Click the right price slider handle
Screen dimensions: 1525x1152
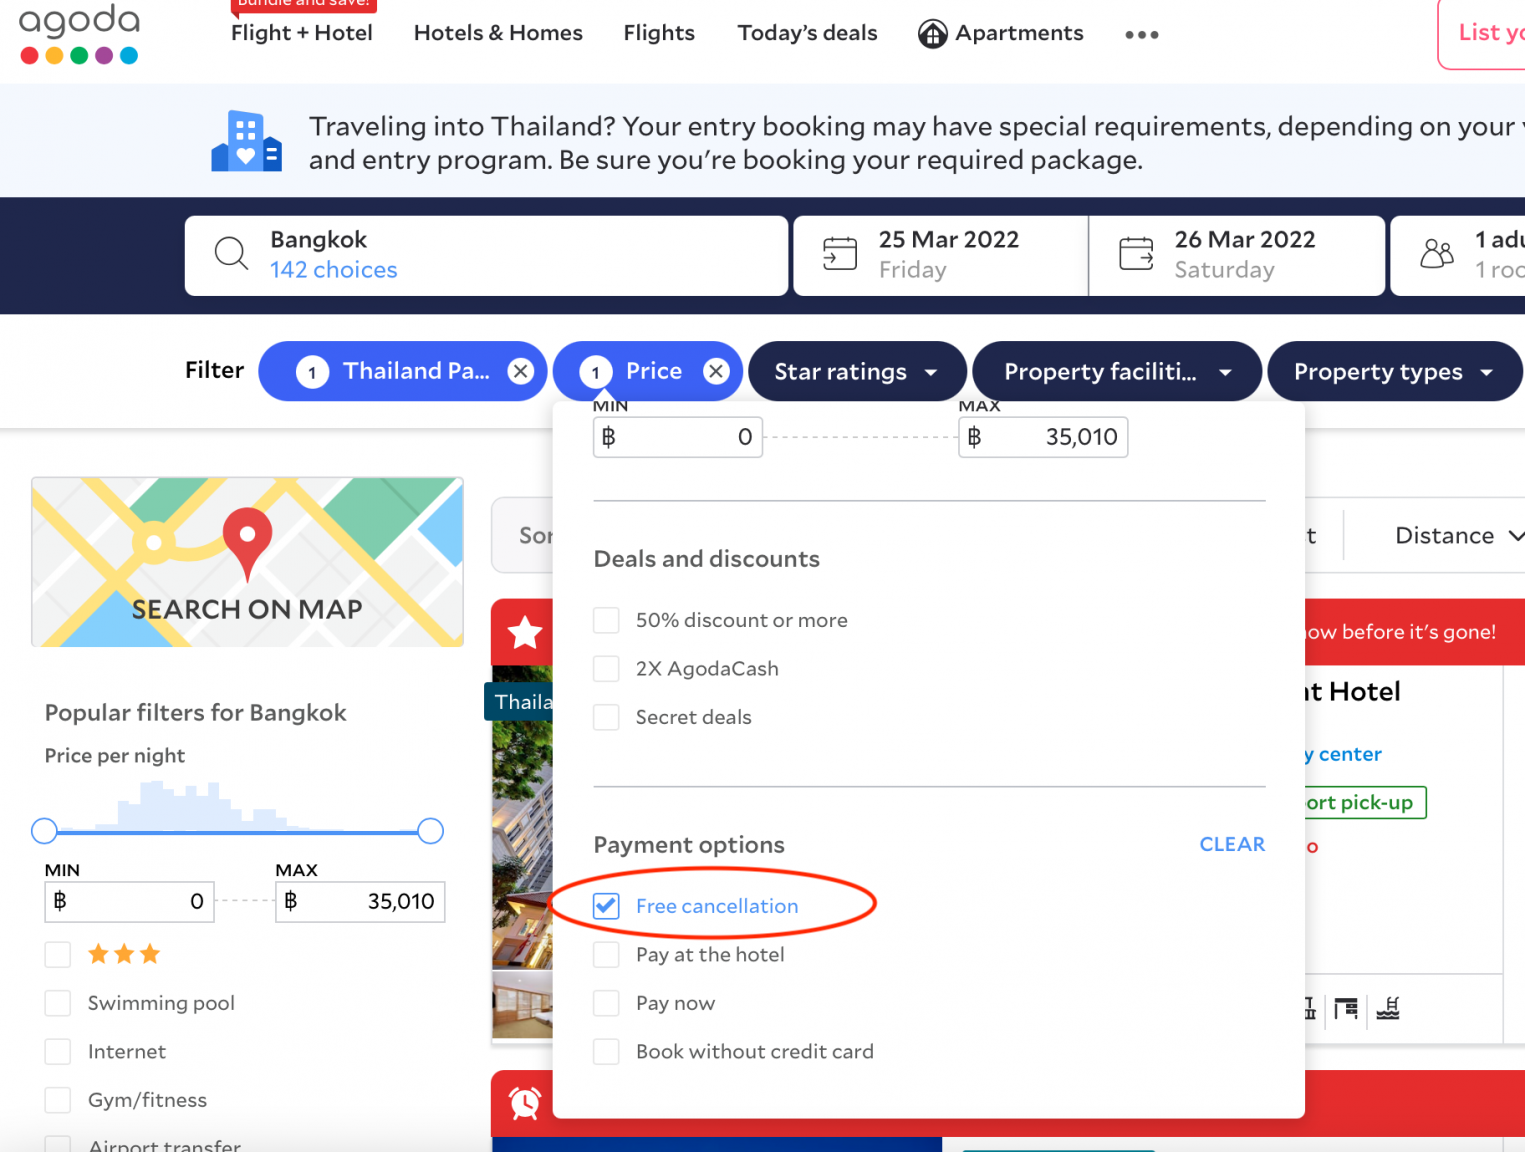tap(430, 831)
